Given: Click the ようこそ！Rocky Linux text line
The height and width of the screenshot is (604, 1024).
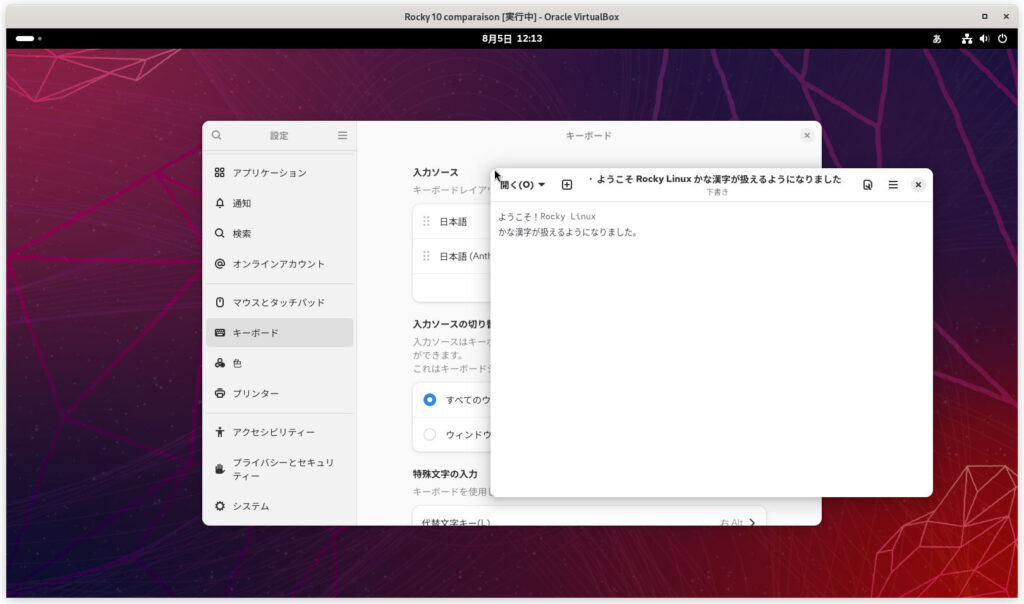Looking at the screenshot, I should pyautogui.click(x=547, y=216).
